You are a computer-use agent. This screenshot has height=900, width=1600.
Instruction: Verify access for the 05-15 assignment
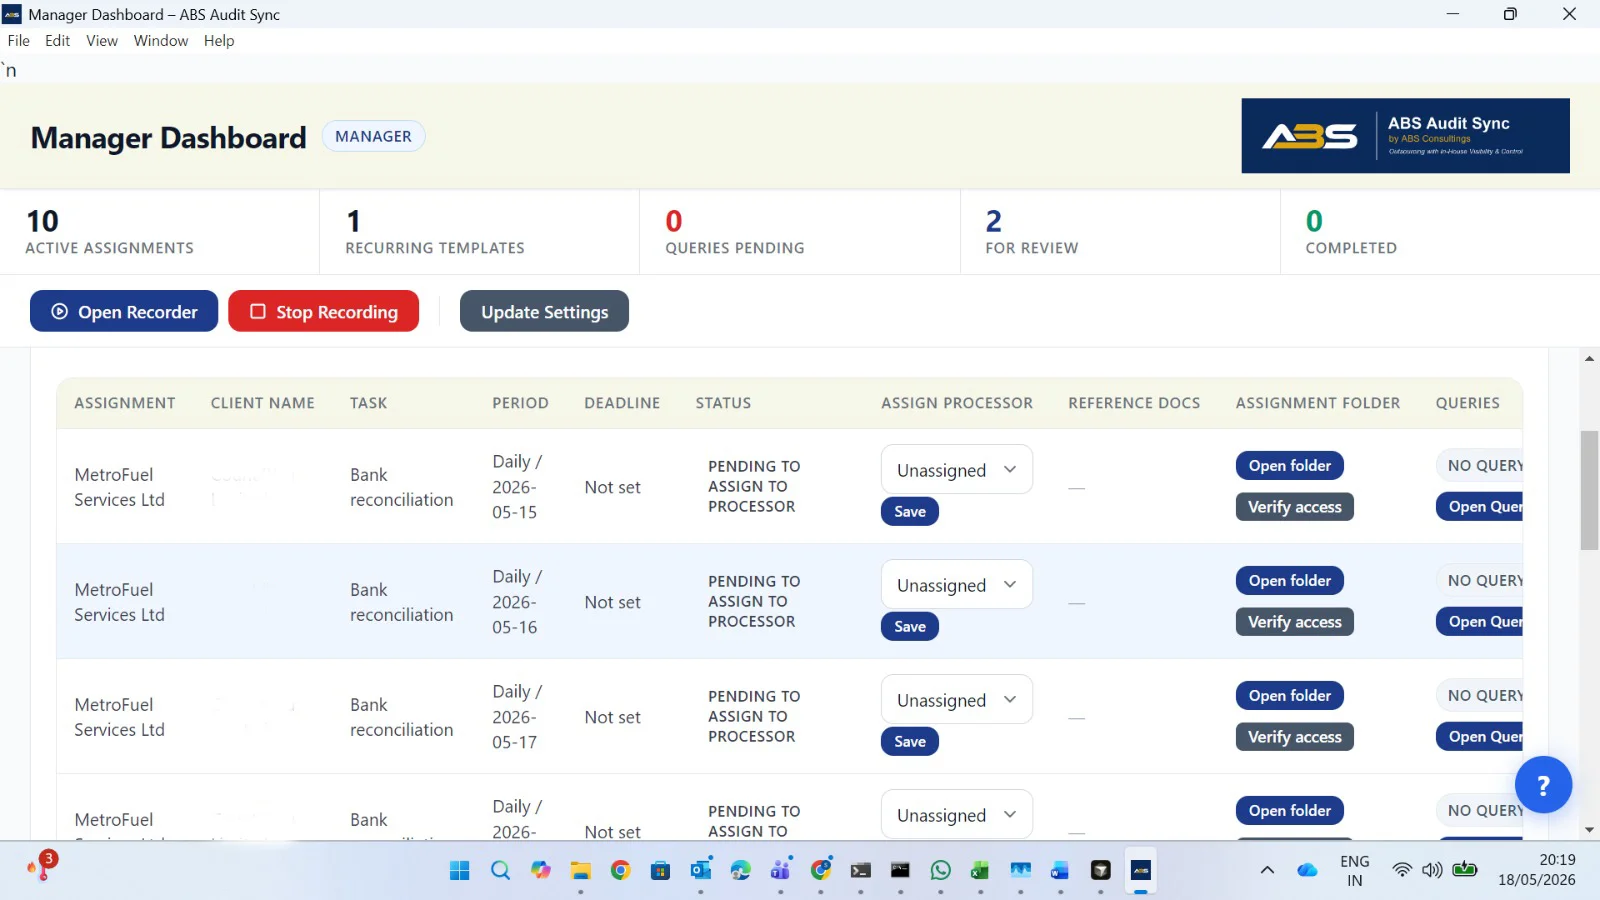coord(1295,507)
